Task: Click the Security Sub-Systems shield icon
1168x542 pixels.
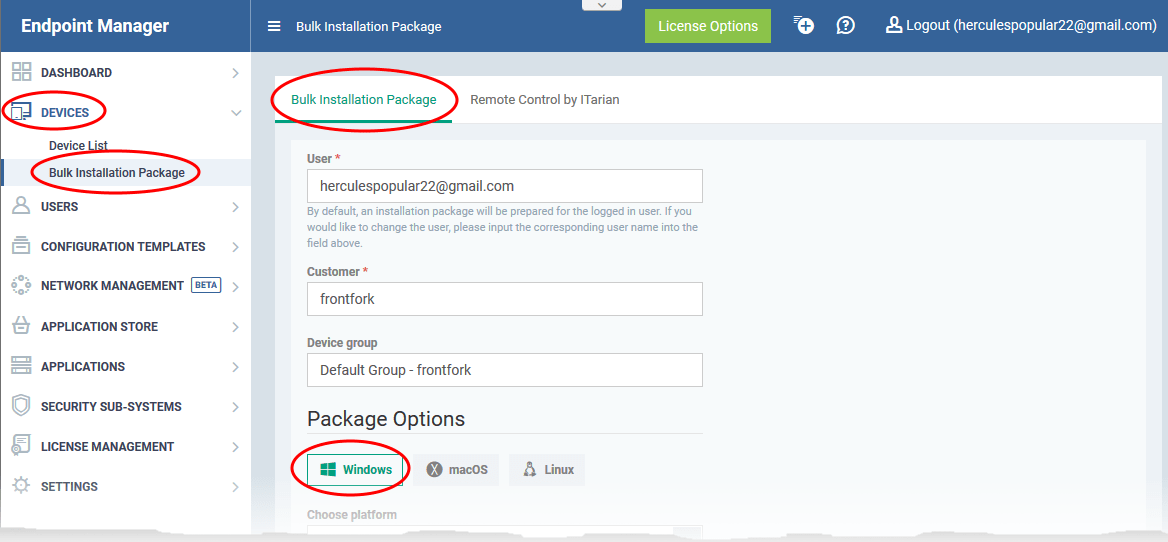Action: [22, 406]
